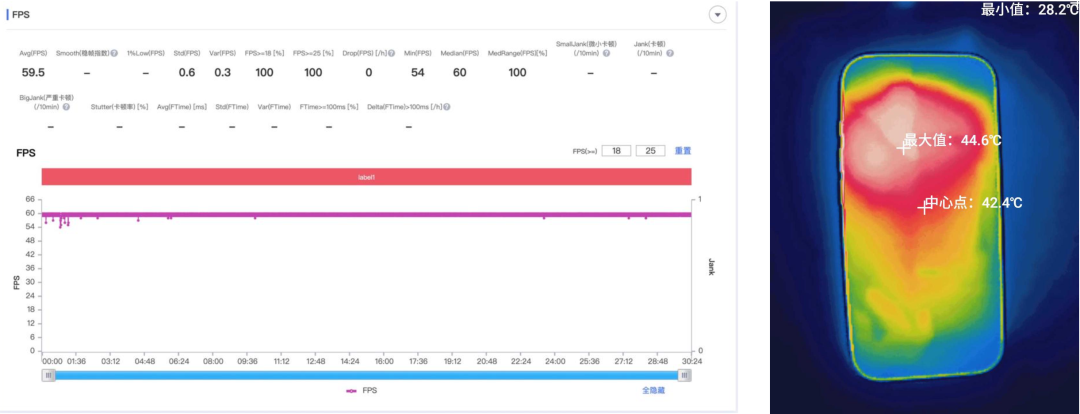Screen dimensions: 1080x414
Task: Collapse the FPS panel with the arrow button
Action: tap(717, 15)
